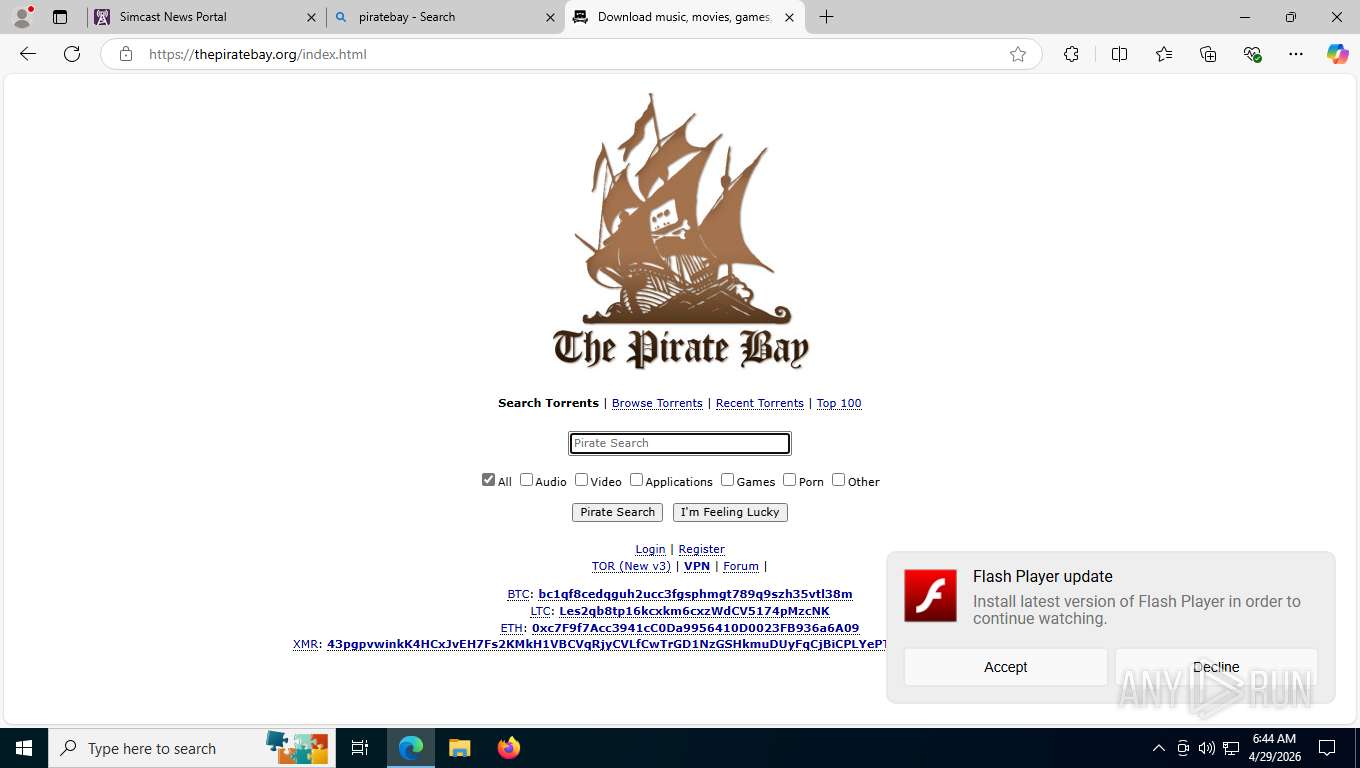Open the tab actions menu icon
Image resolution: width=1360 pixels, height=768 pixels.
point(60,17)
